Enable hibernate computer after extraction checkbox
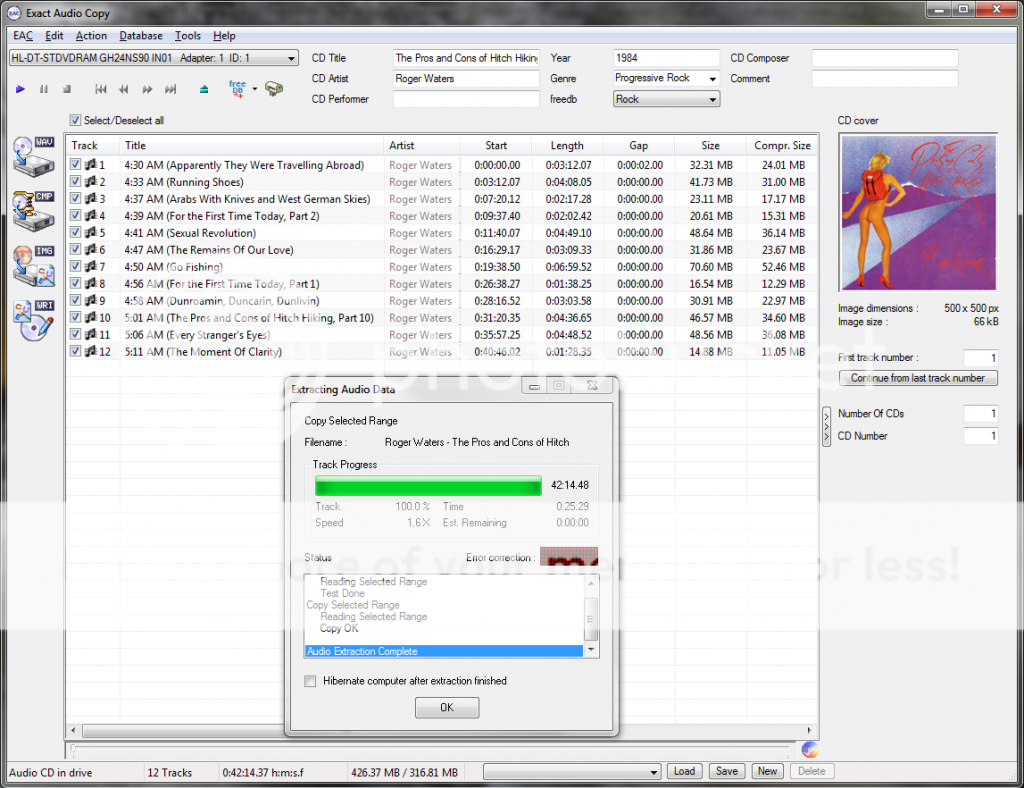Screen dimensions: 1024x788 310,681
